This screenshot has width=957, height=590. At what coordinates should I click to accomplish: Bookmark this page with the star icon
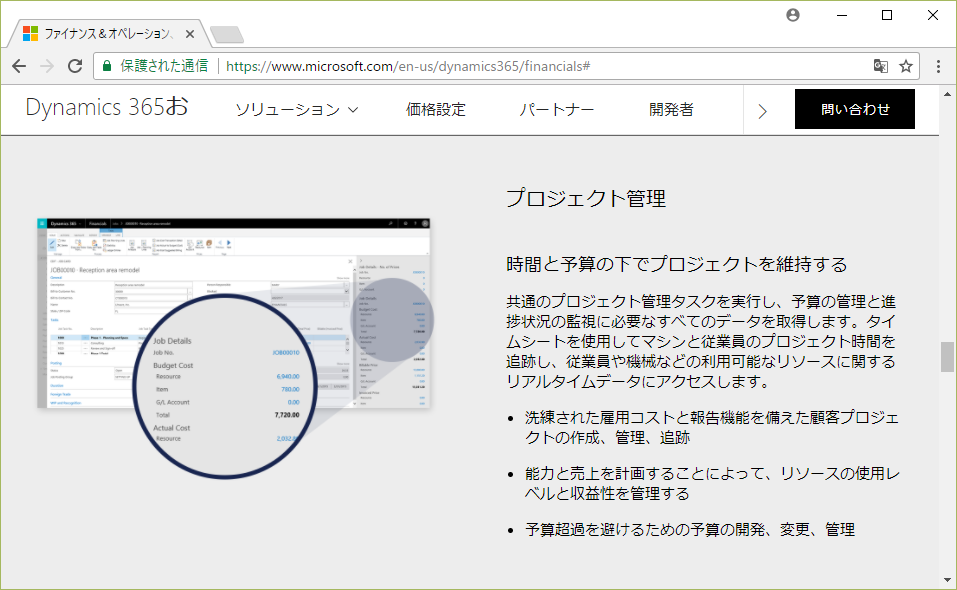pos(906,66)
